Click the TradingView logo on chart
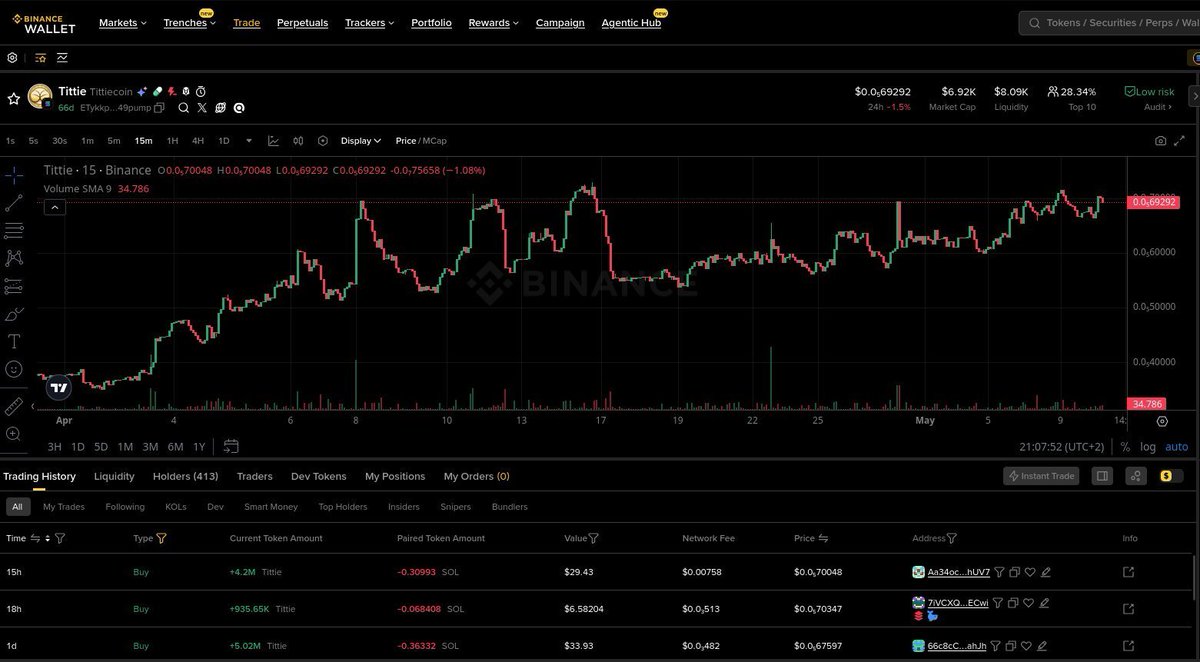This screenshot has width=1200, height=662. (x=59, y=388)
